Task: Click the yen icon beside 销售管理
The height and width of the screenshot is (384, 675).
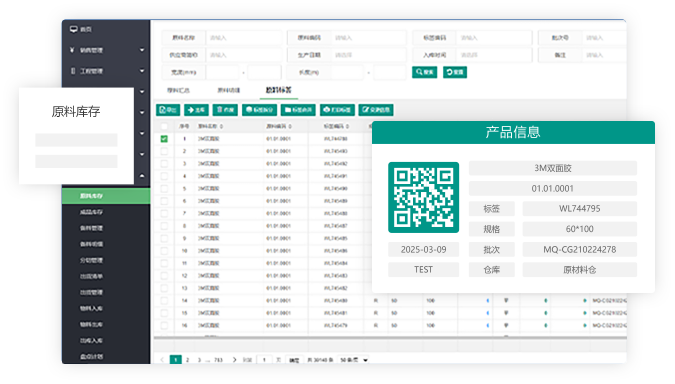Action: click(x=72, y=50)
